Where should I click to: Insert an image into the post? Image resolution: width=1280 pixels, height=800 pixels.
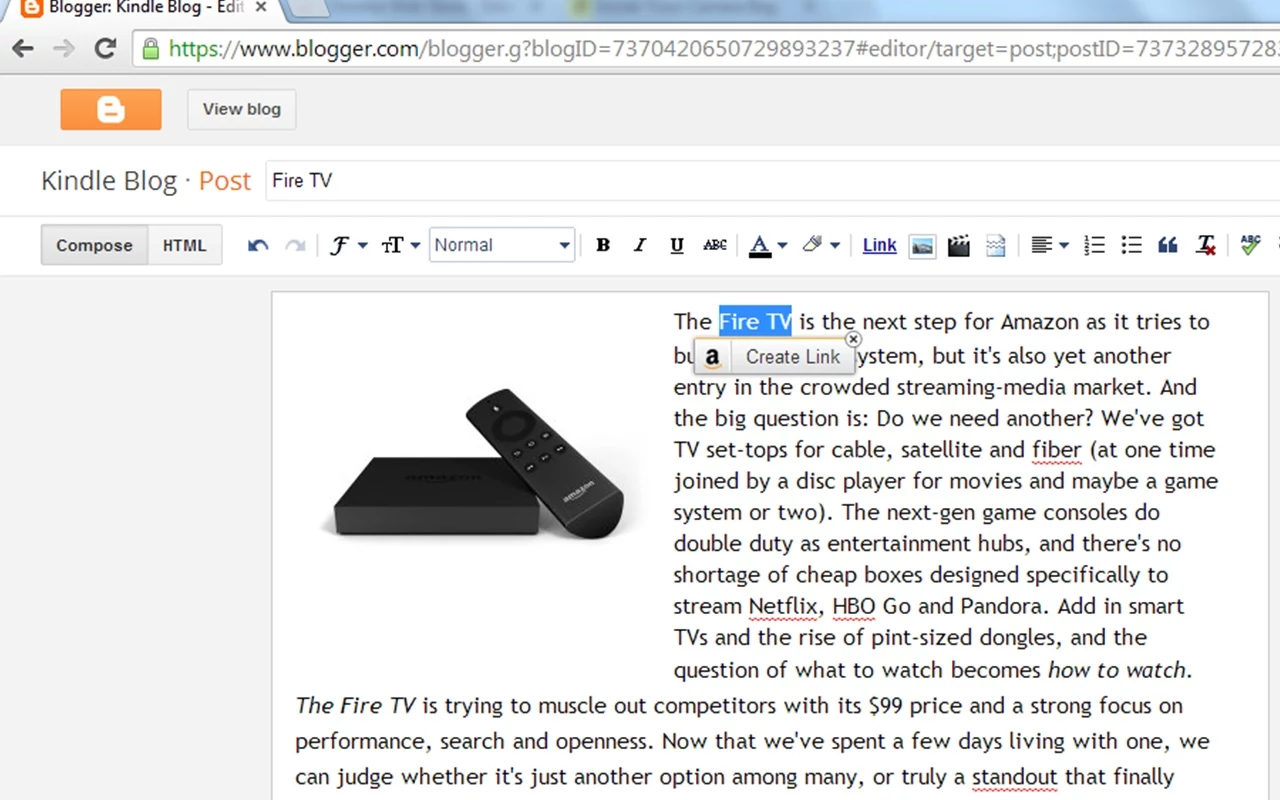coord(922,246)
